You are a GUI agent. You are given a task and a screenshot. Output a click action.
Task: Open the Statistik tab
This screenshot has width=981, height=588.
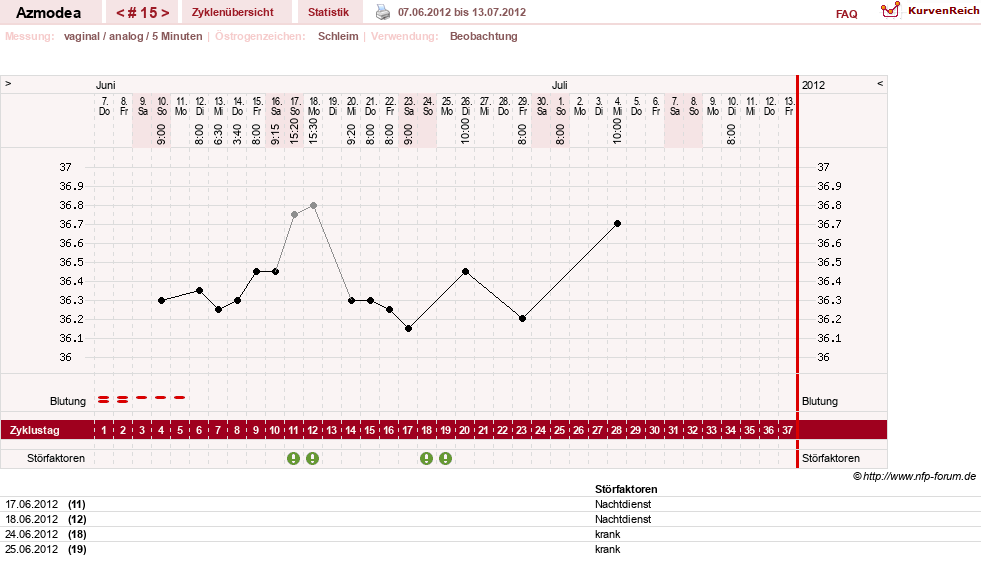[328, 12]
